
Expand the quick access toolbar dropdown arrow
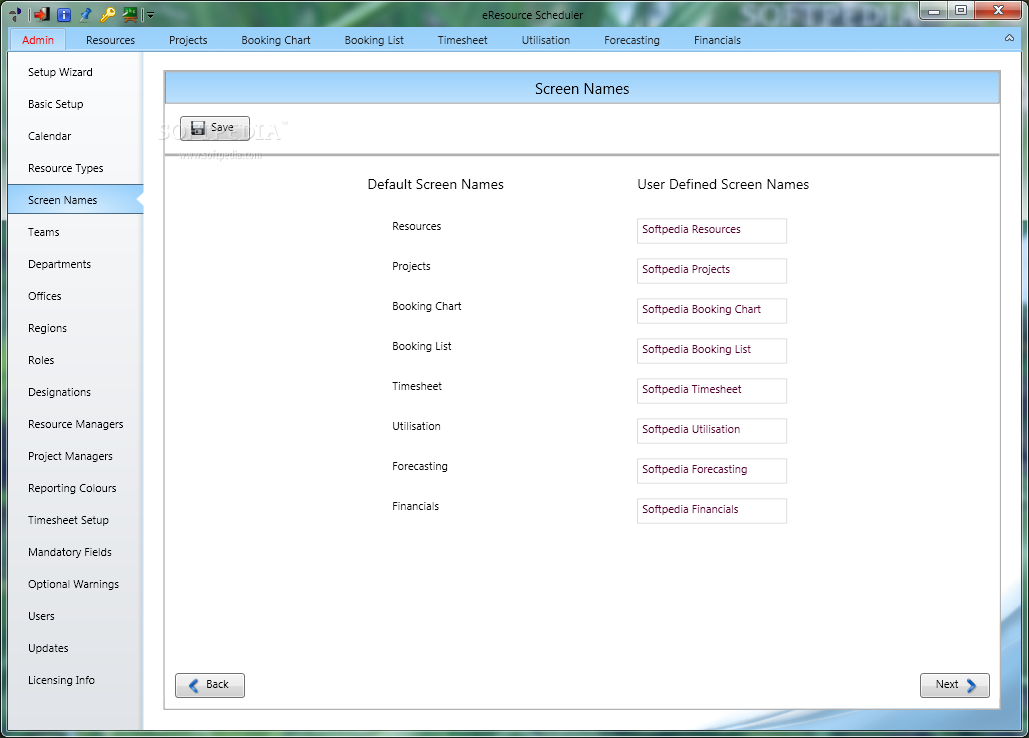[150, 14]
